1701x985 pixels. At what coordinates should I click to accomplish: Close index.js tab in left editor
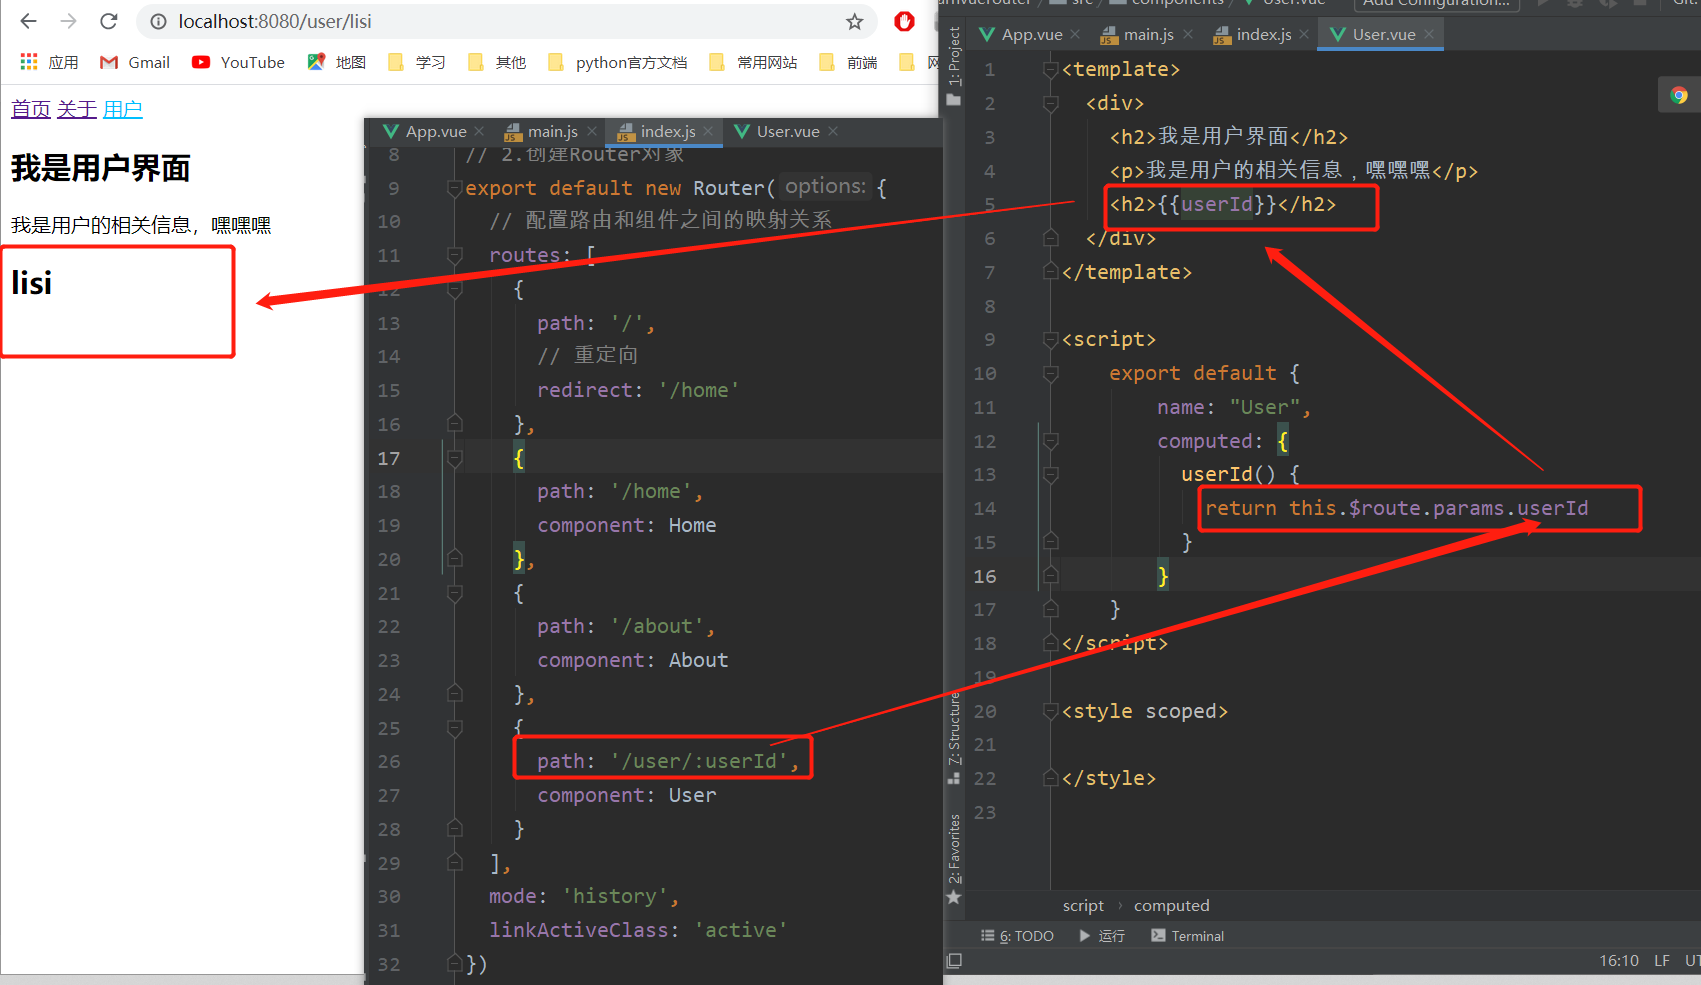709,131
